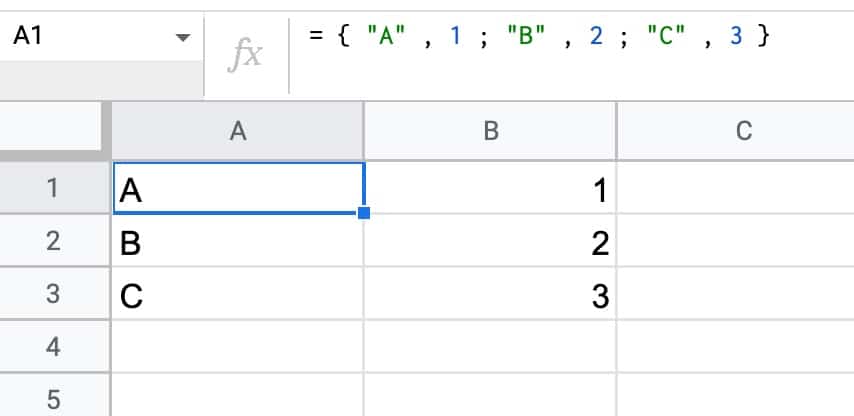This screenshot has width=854, height=416.
Task: Select cell containing letter B
Action: (x=238, y=241)
